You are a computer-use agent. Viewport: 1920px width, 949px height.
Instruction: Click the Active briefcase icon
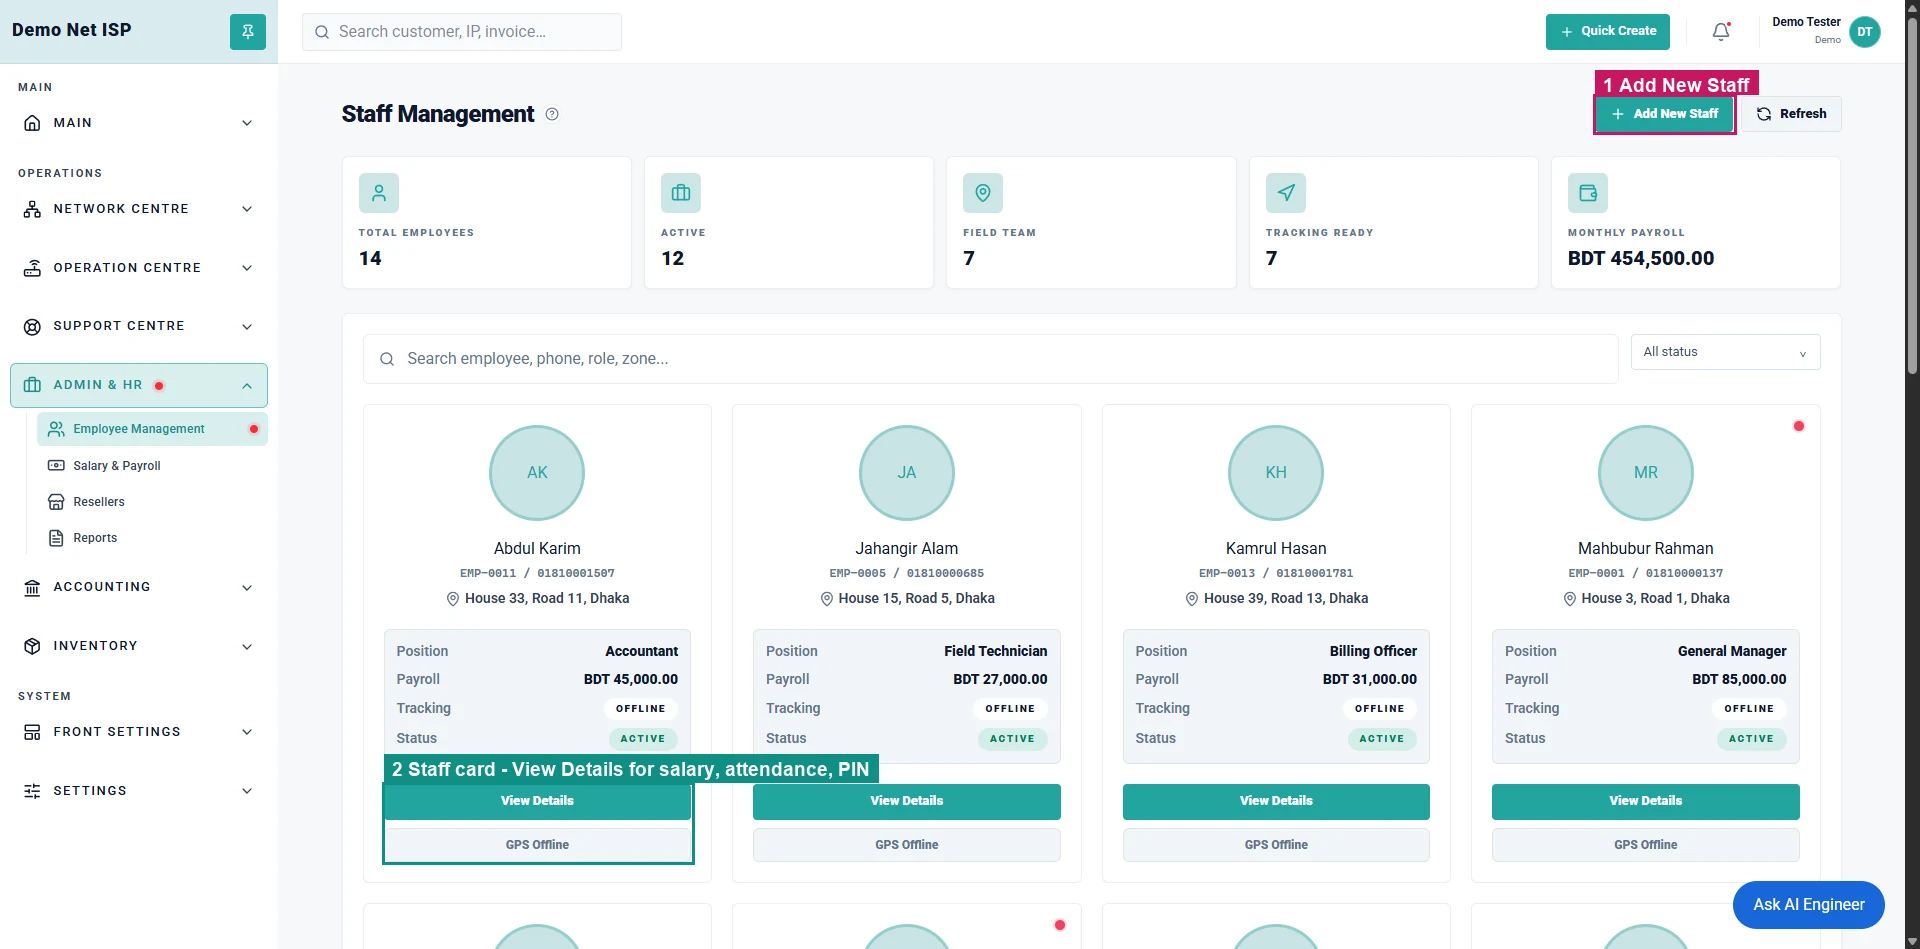click(x=681, y=193)
